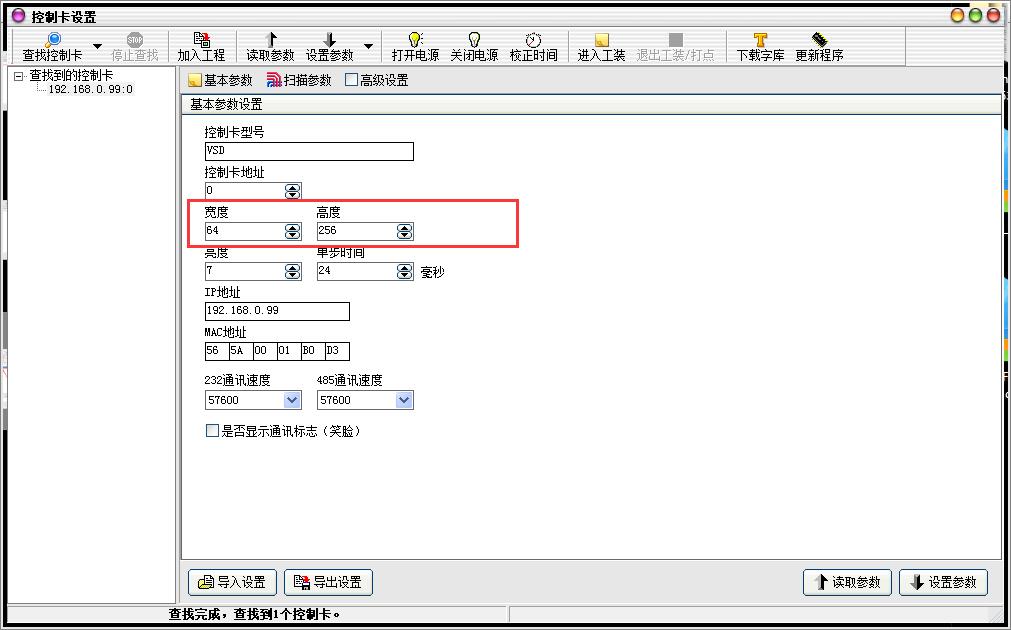Screen dimensions: 1011x630
Task: Click the 导入设置 button
Action: [x=231, y=582]
